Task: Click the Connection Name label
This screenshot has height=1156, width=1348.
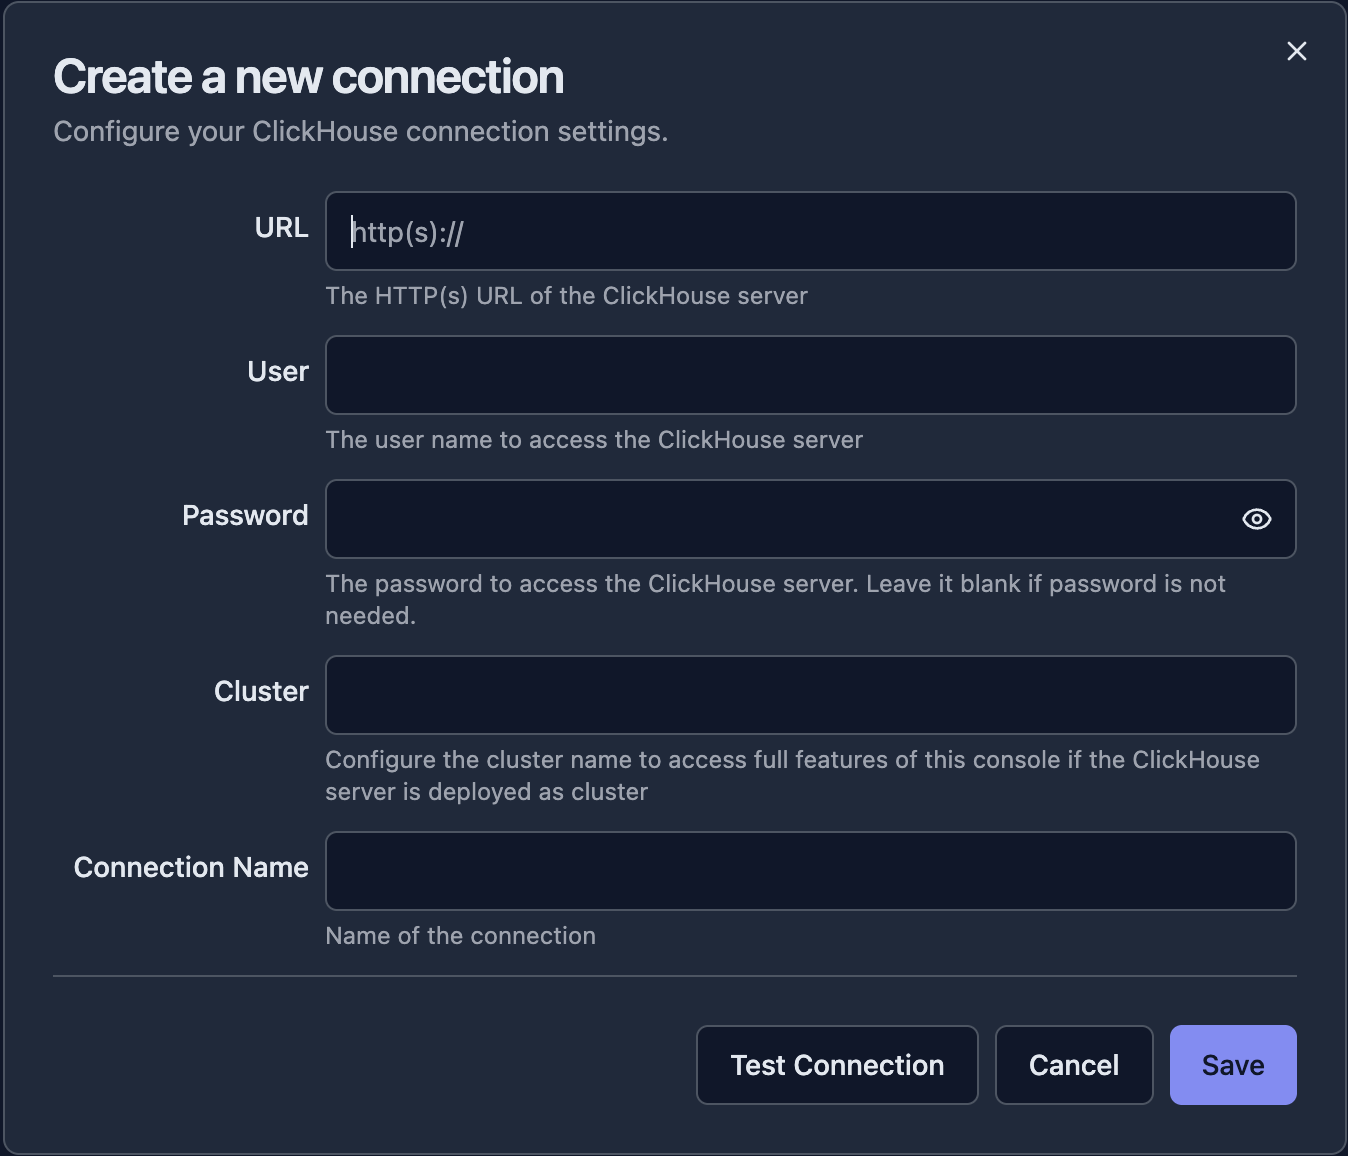Action: (x=190, y=867)
